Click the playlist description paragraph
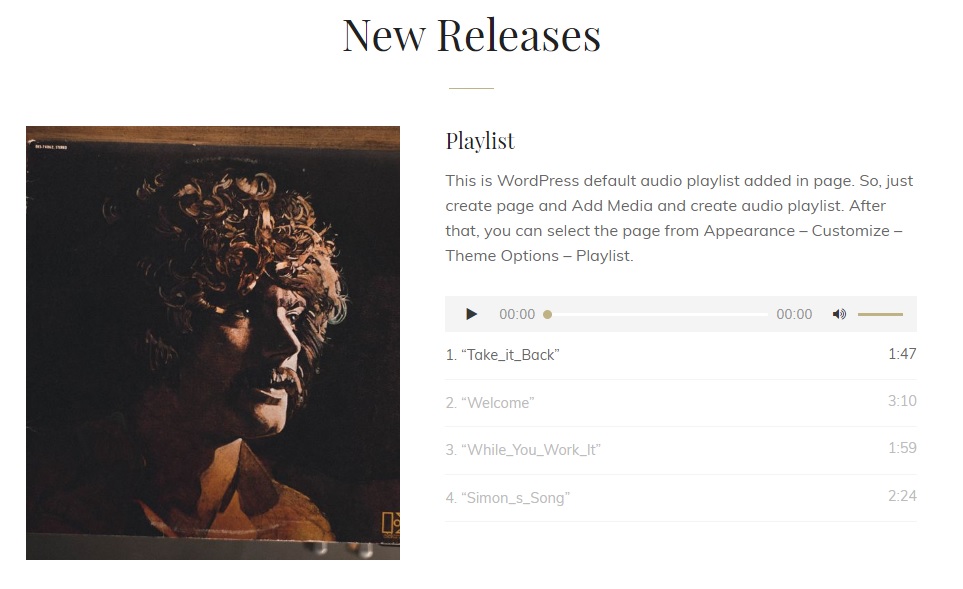This screenshot has width=963, height=589. click(680, 218)
